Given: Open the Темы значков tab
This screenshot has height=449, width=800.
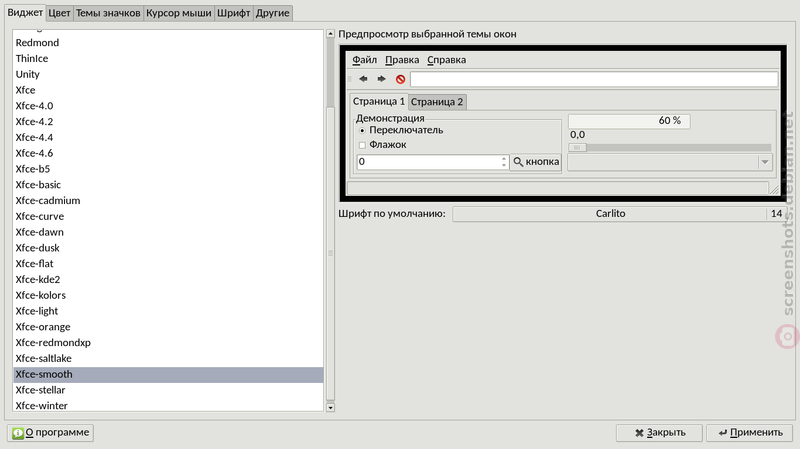Looking at the screenshot, I should 108,13.
